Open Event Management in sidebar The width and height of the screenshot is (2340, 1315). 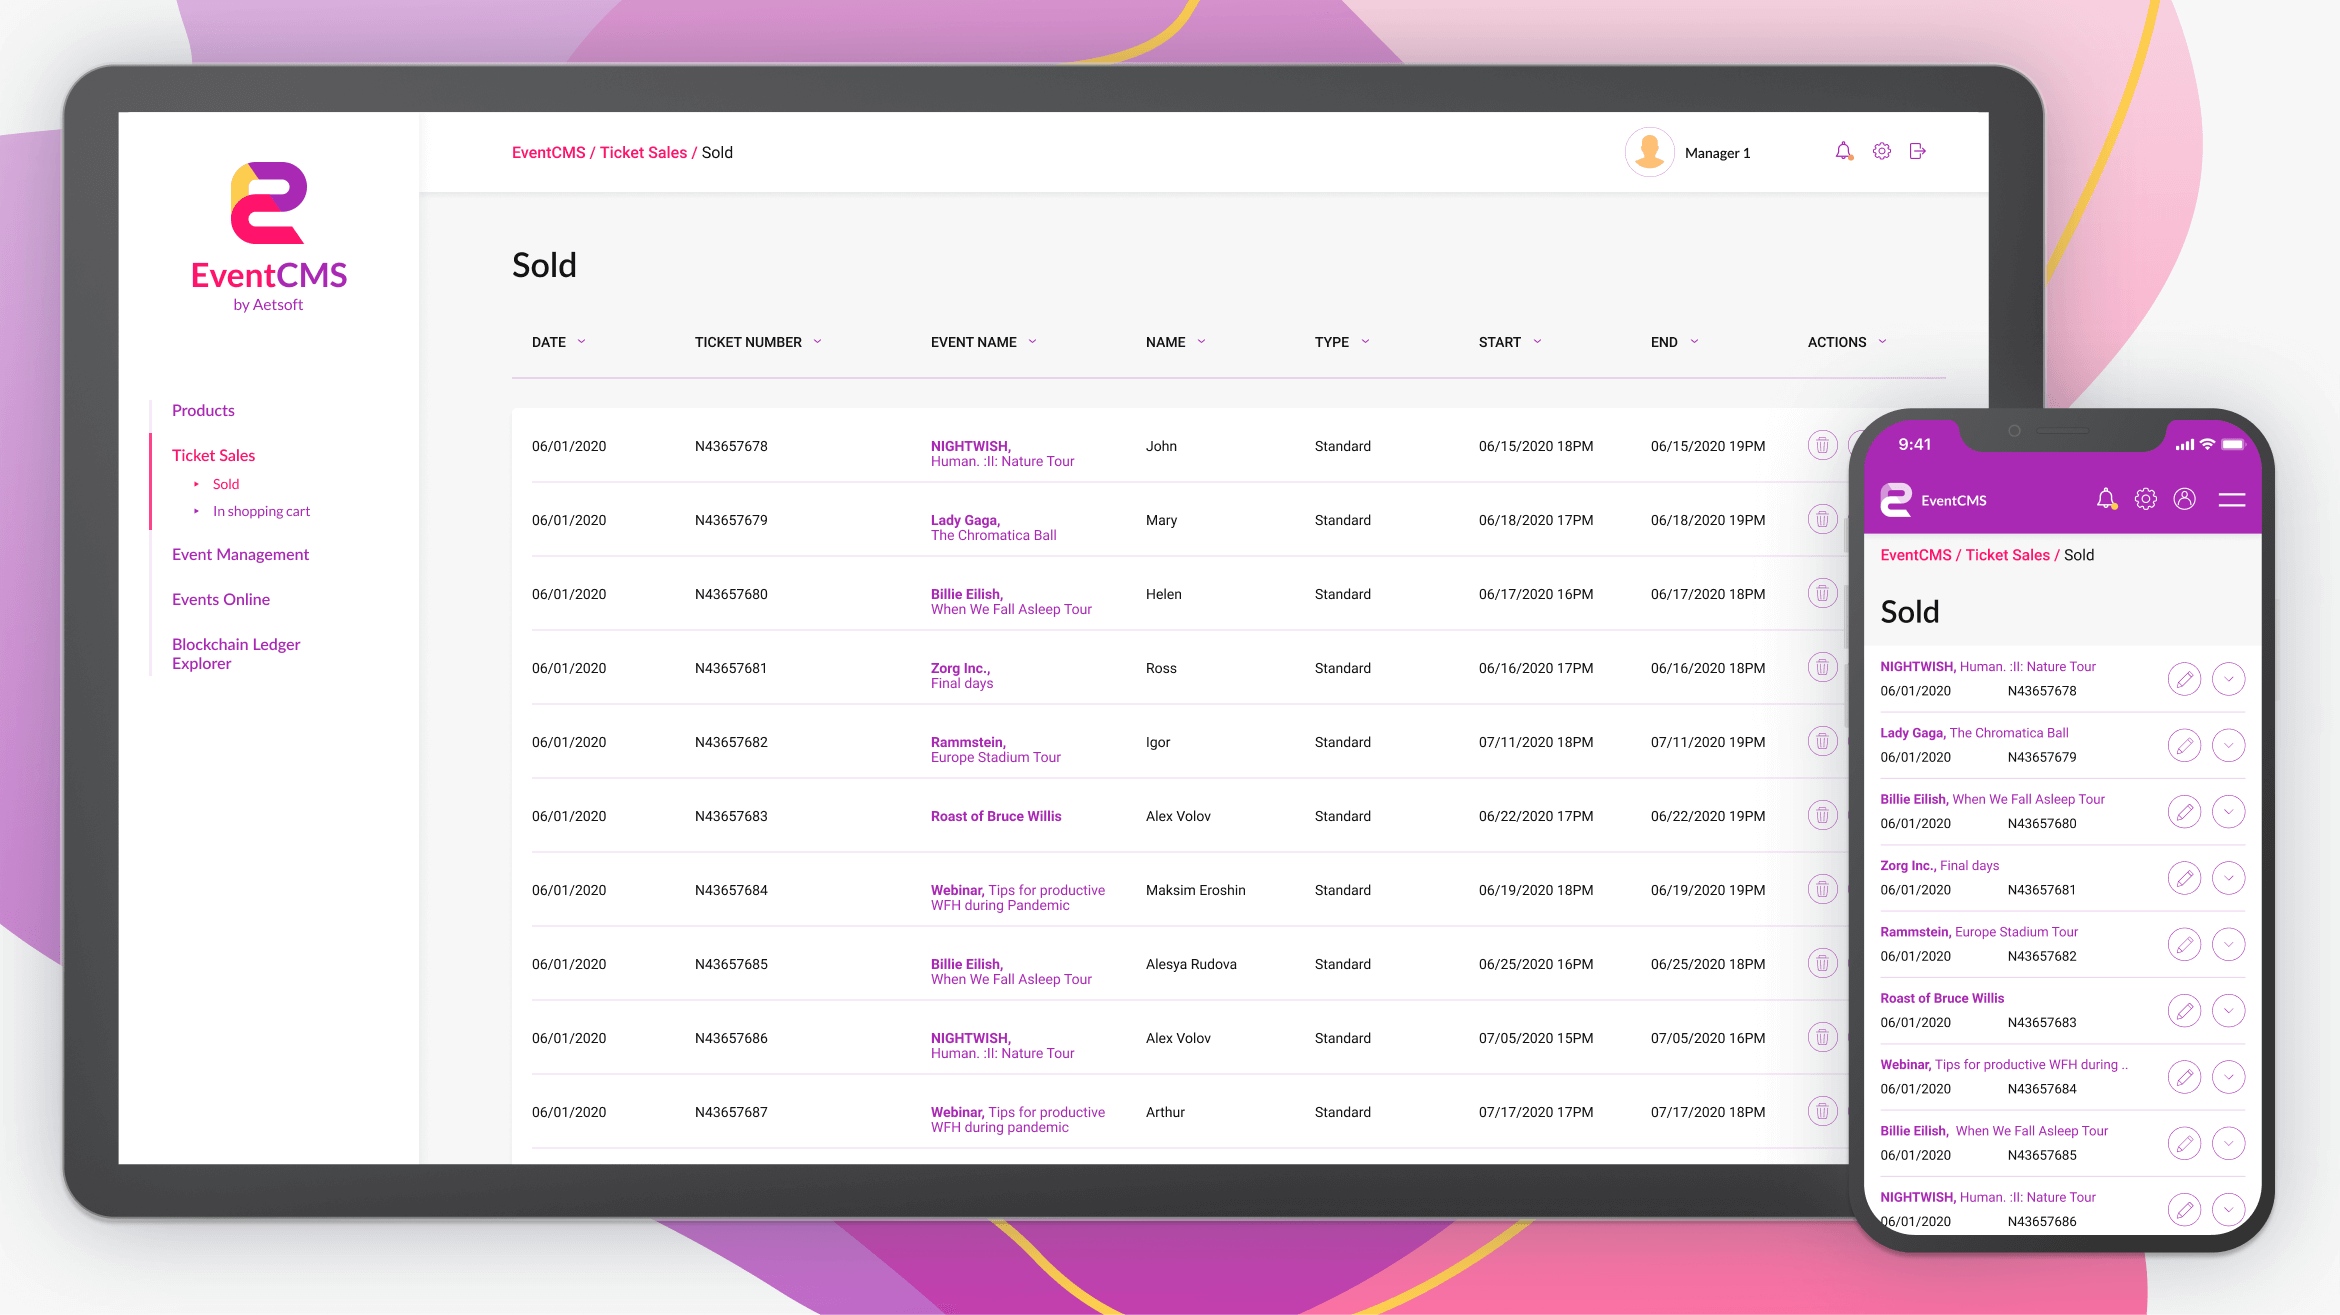coord(240,554)
